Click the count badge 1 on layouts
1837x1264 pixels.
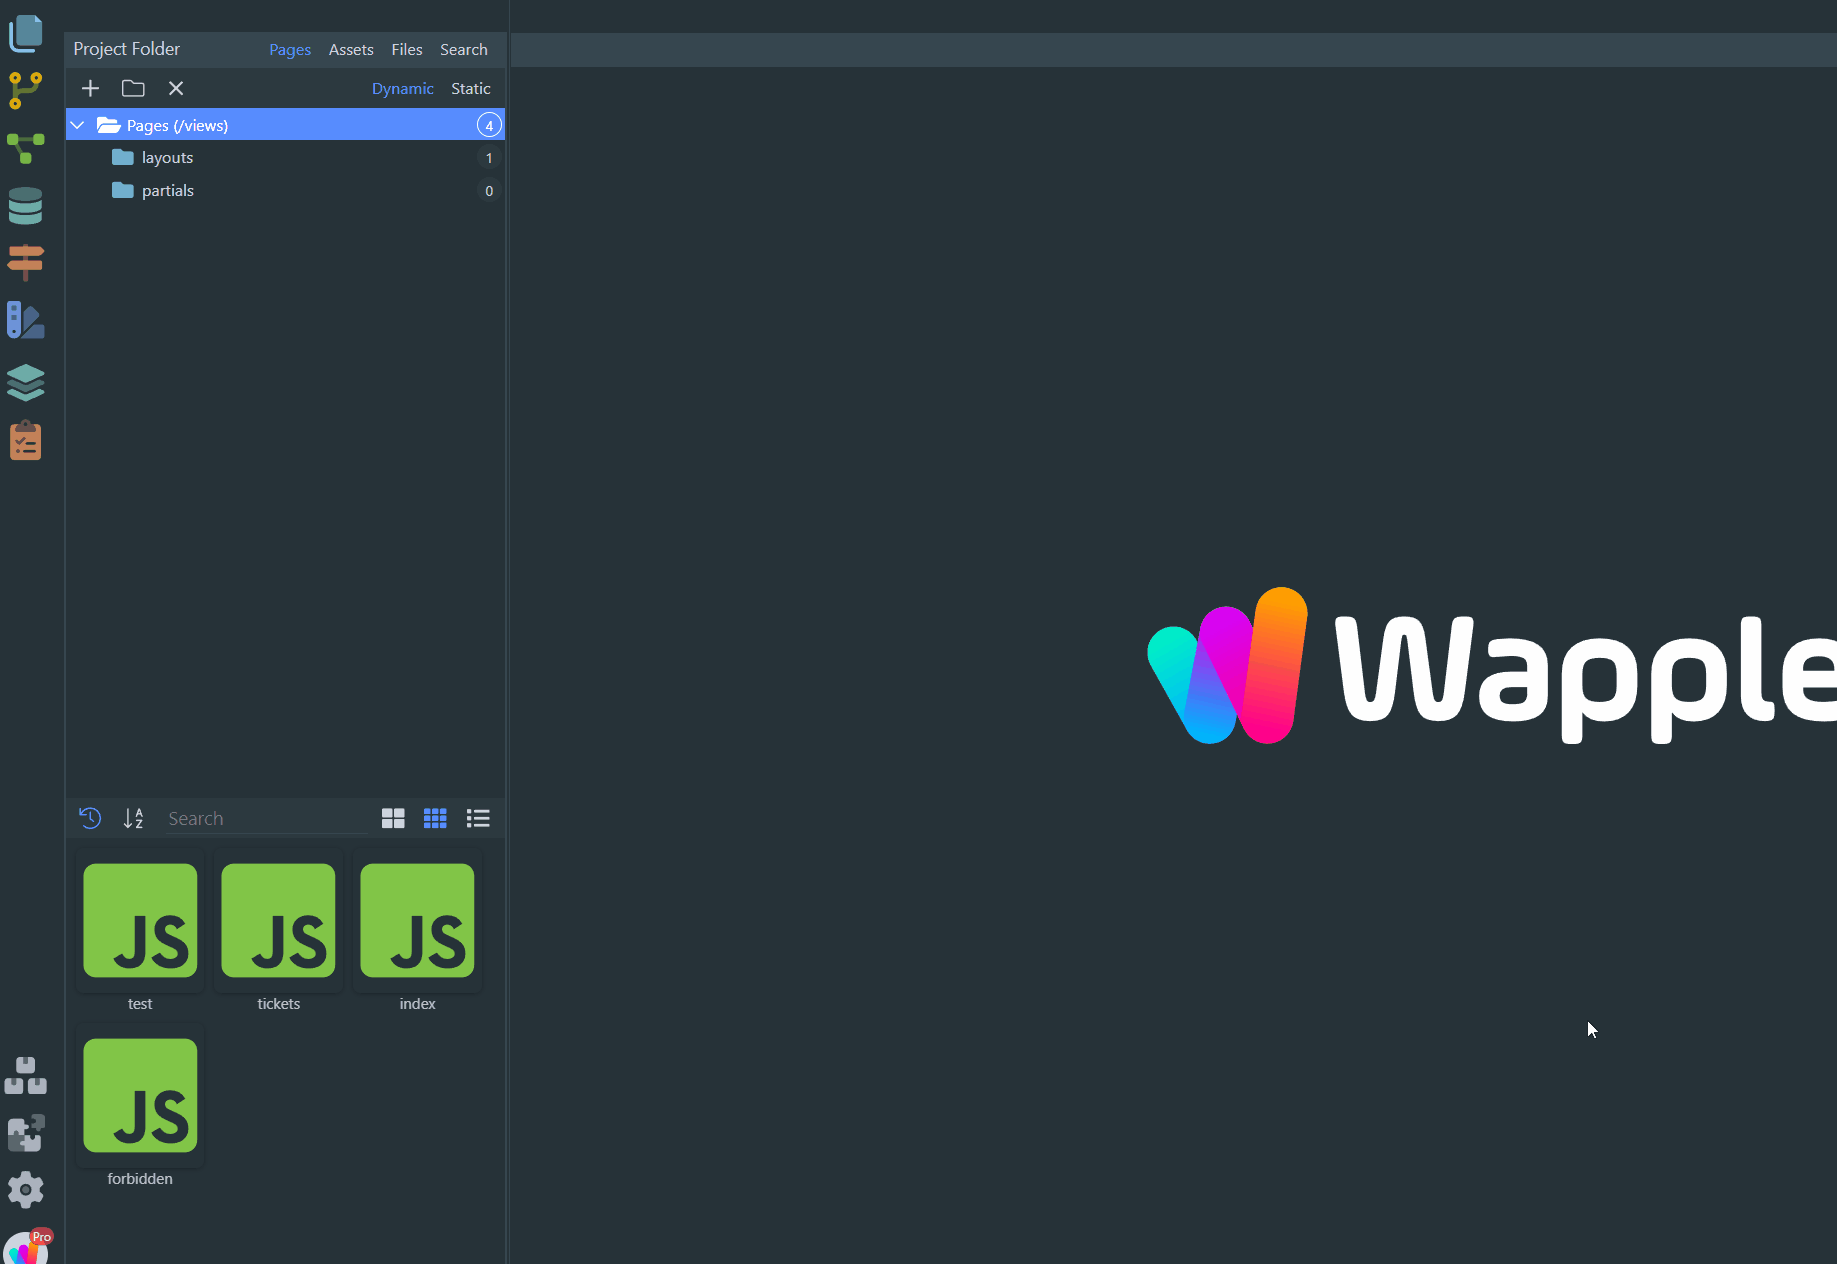(x=489, y=158)
